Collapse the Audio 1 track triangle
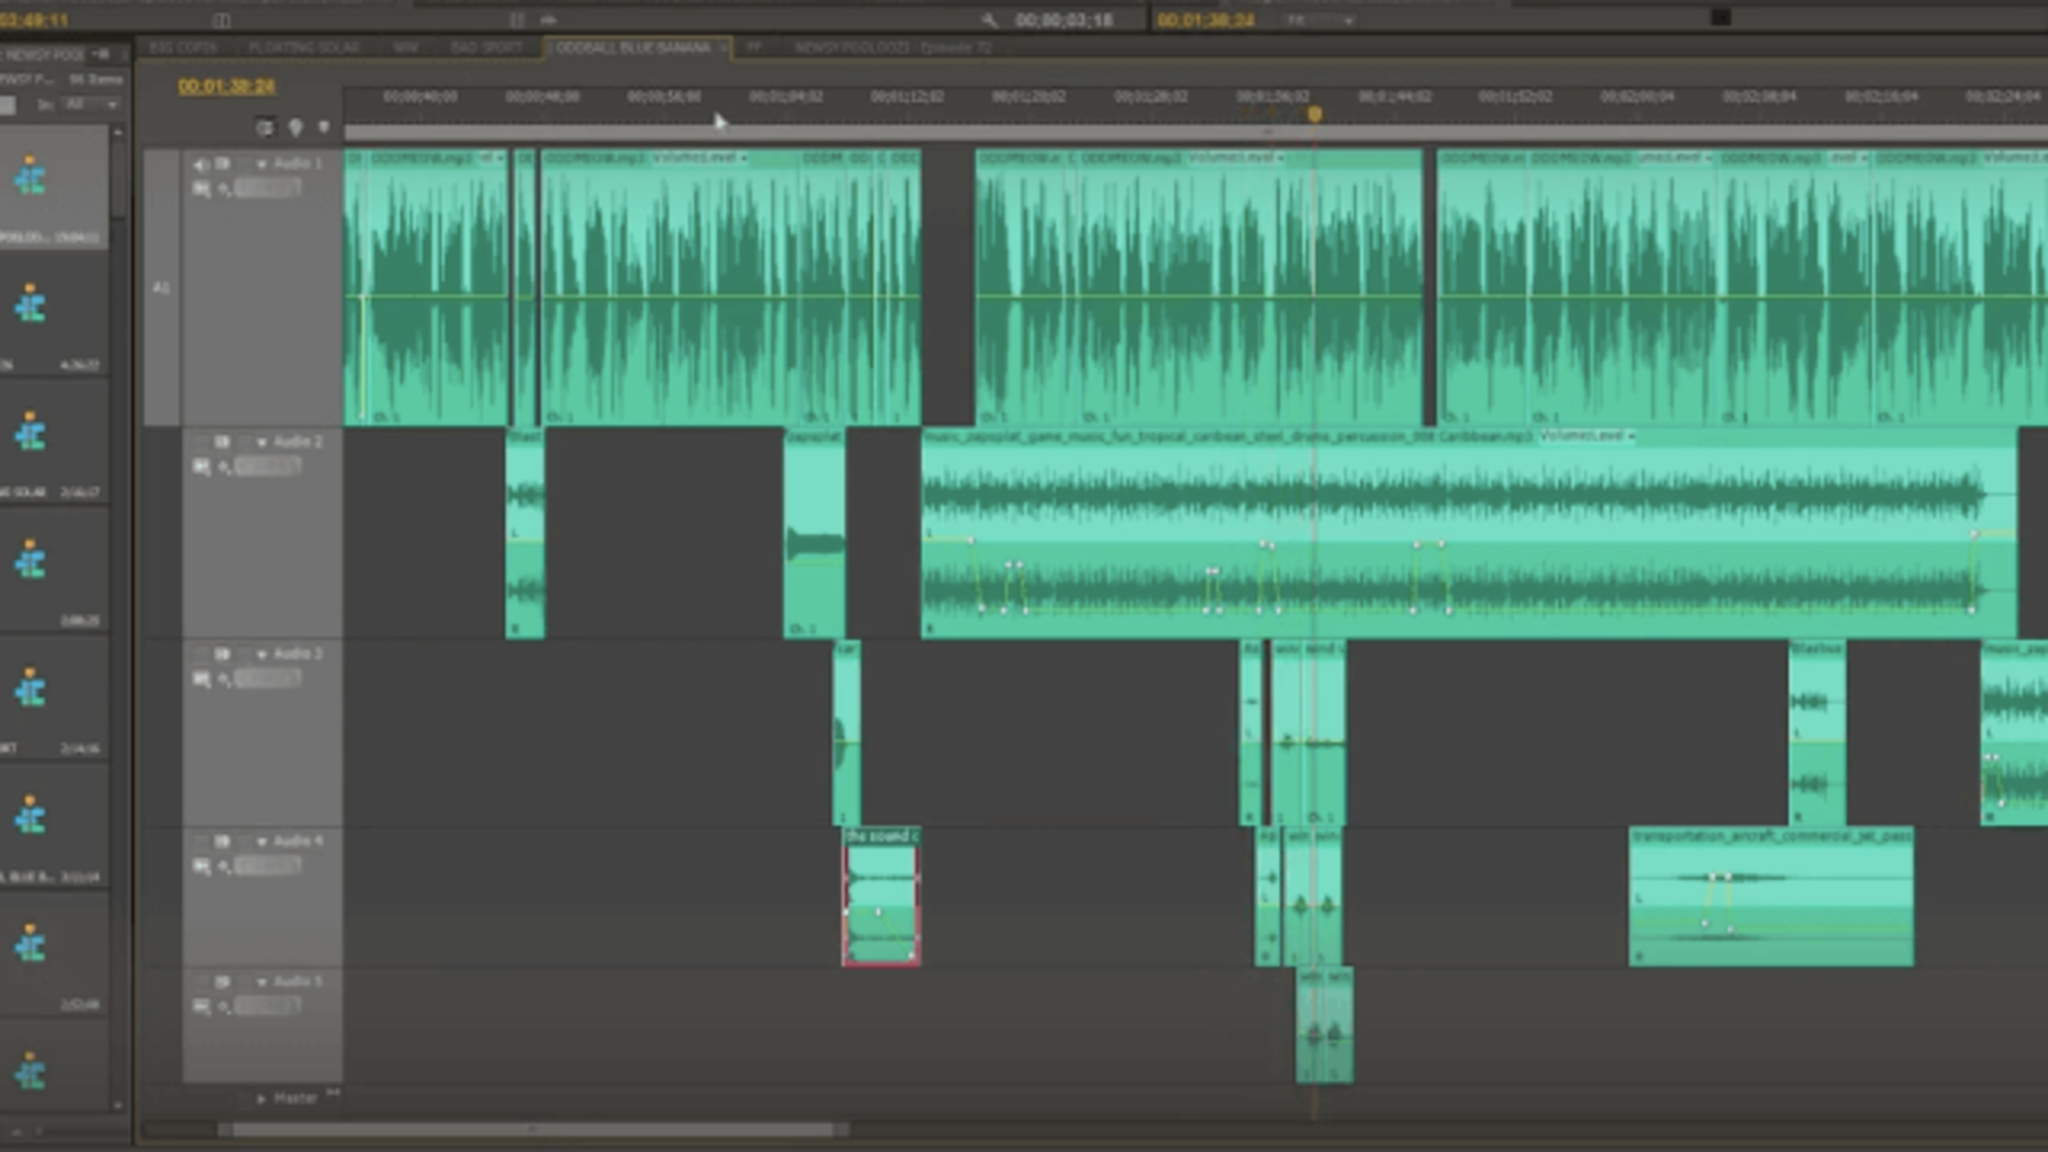Image resolution: width=2048 pixels, height=1152 pixels. 262,164
